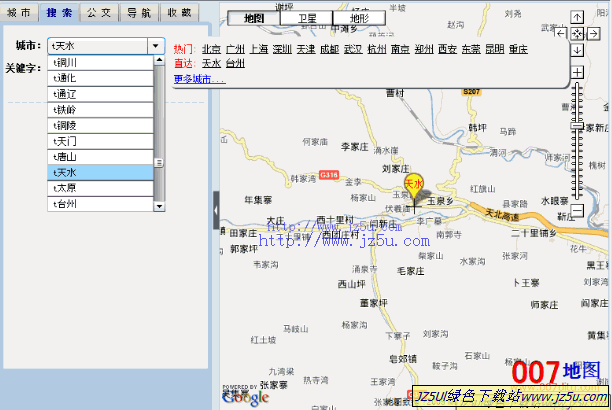
Task: Select t铁岭 from the city list
Action: [101, 110]
